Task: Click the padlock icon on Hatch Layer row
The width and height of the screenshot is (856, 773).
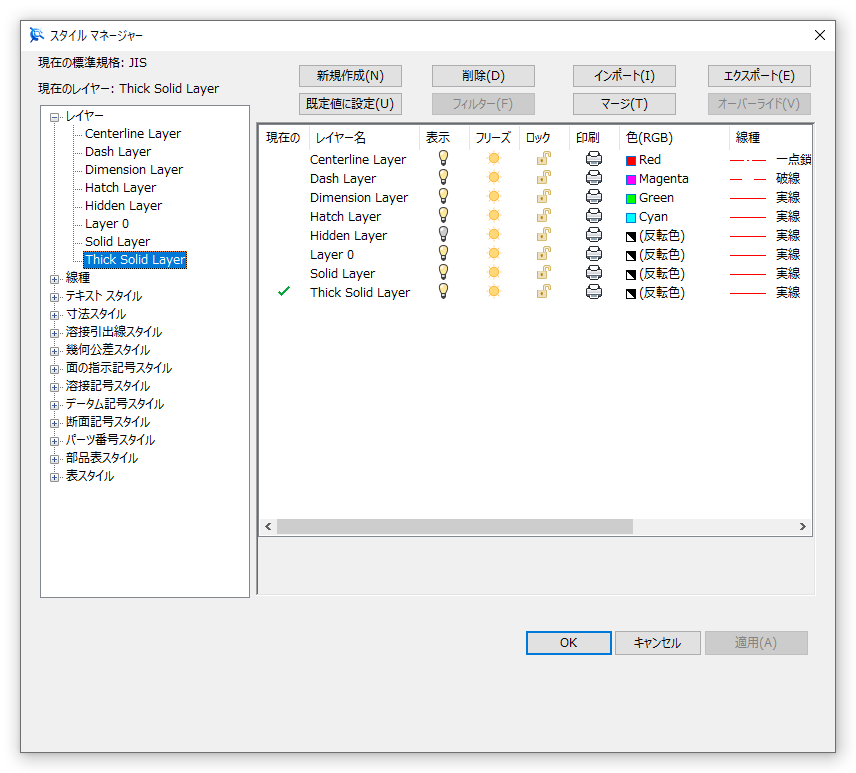Action: [x=543, y=216]
